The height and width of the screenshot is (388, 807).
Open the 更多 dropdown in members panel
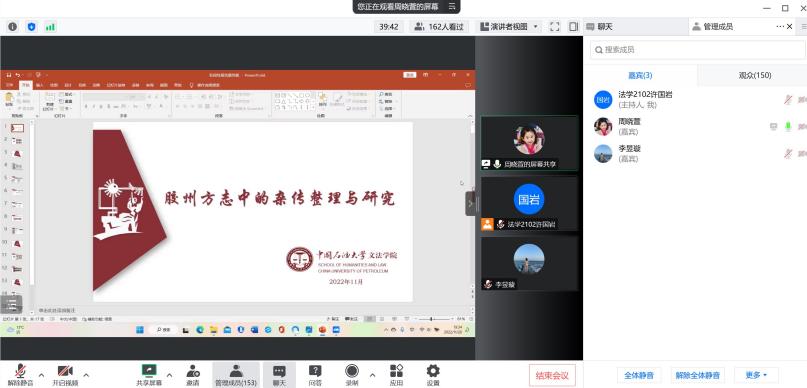point(756,375)
